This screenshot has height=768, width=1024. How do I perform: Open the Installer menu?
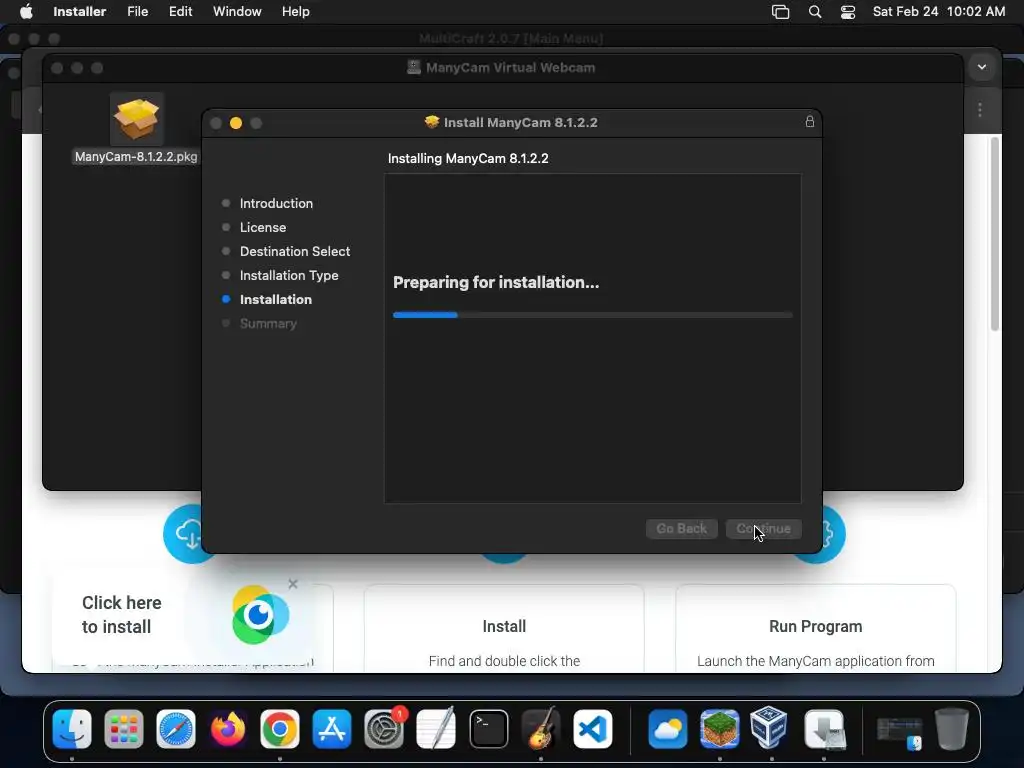tap(80, 12)
